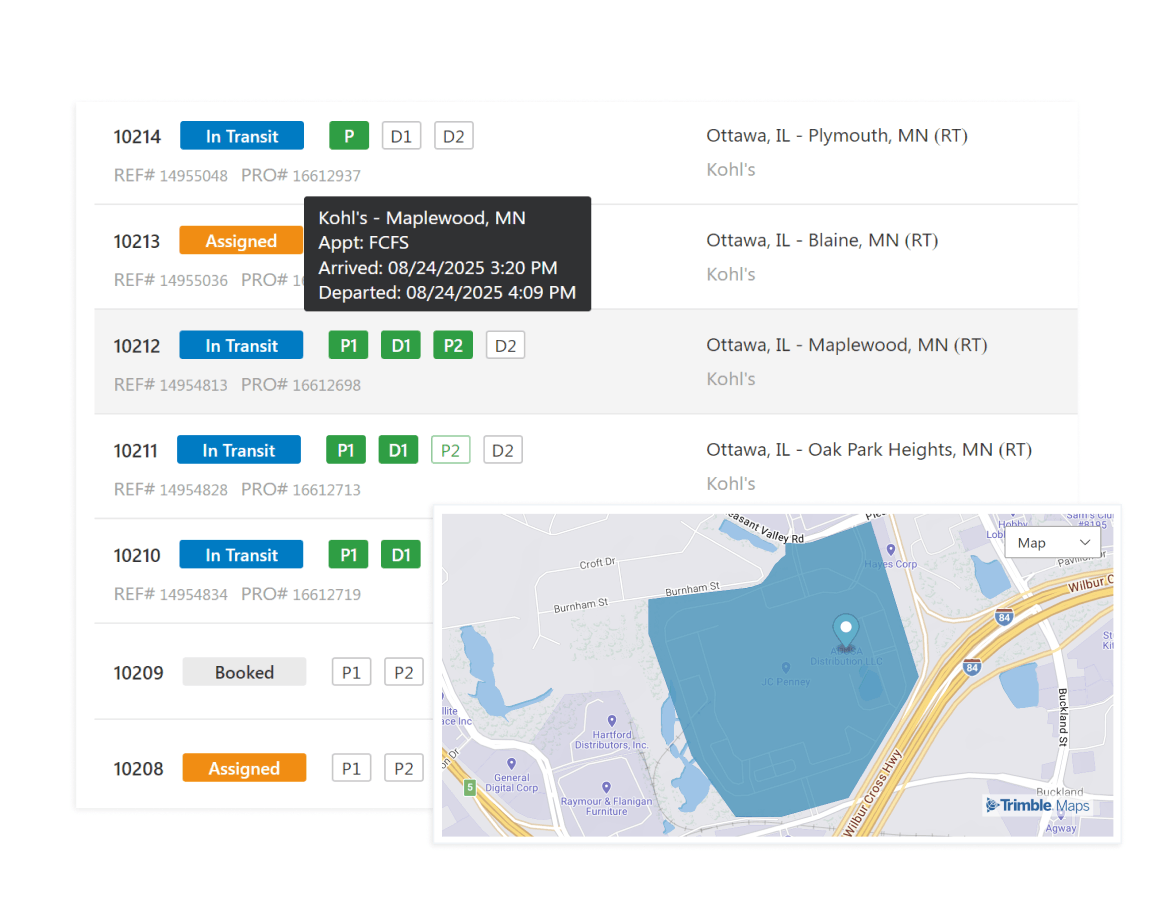The height and width of the screenshot is (910, 1160).
Task: Select load number 10211
Action: point(135,451)
